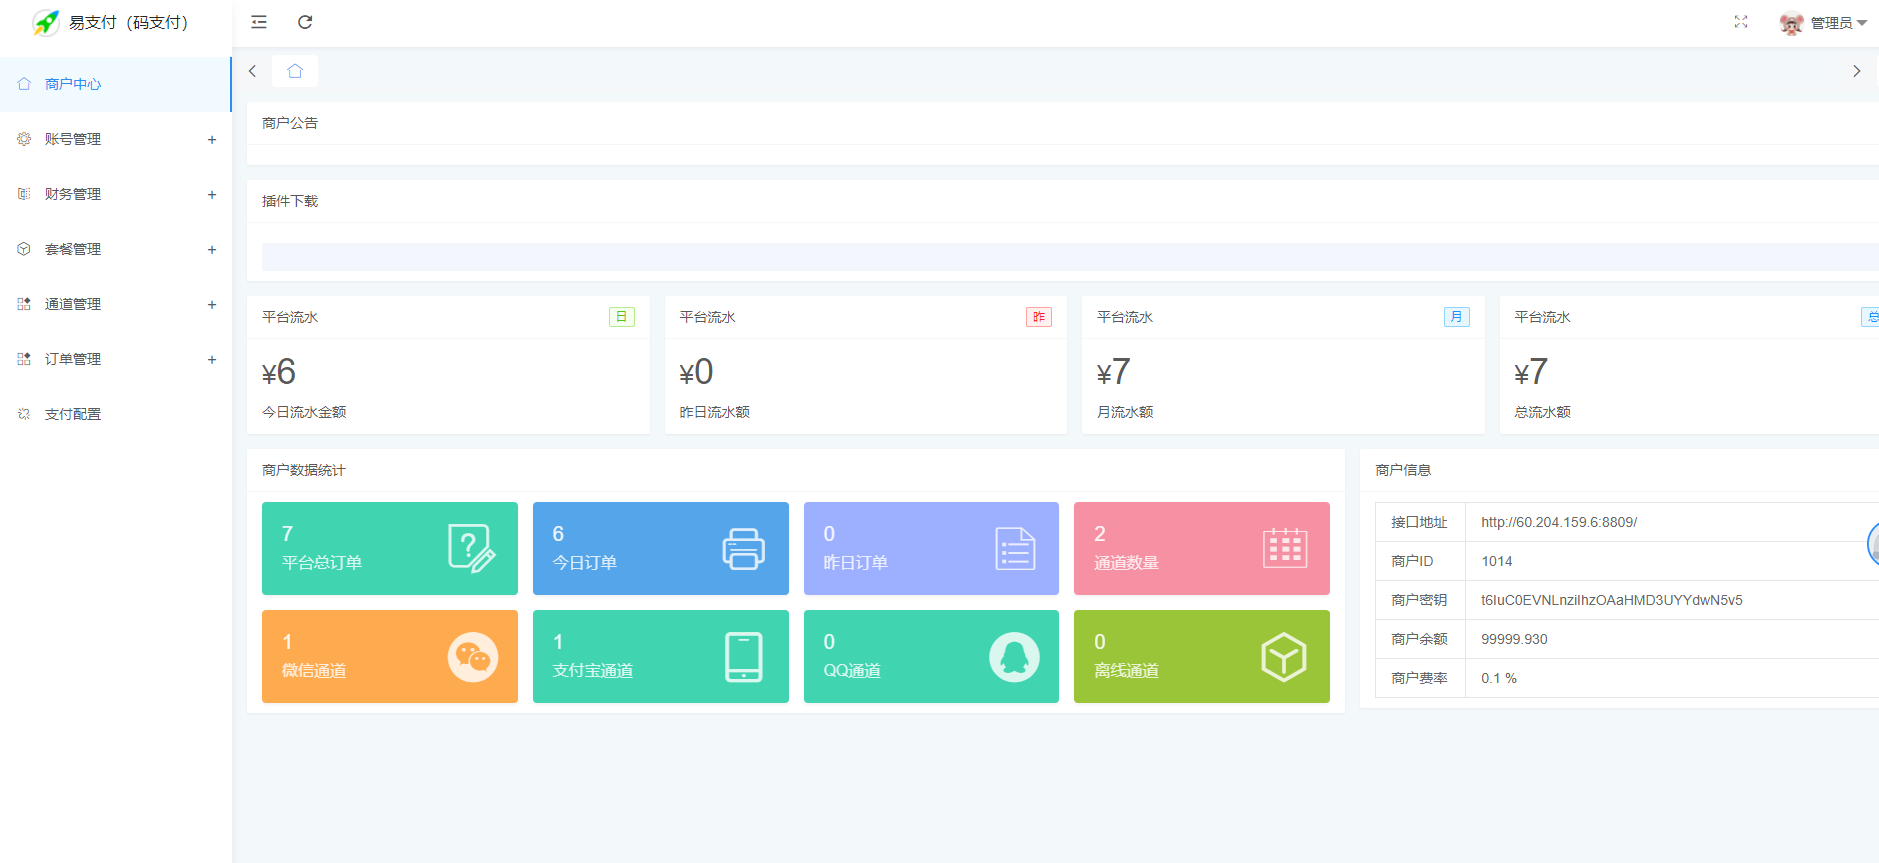This screenshot has width=1879, height=863.
Task: Click the home tab icon
Action: (x=295, y=71)
